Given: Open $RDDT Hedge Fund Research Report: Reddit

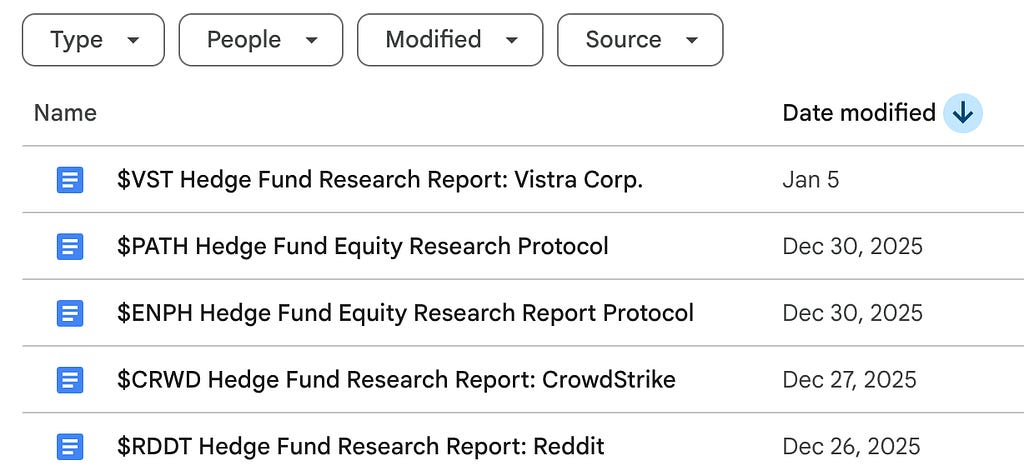Looking at the screenshot, I should [360, 447].
